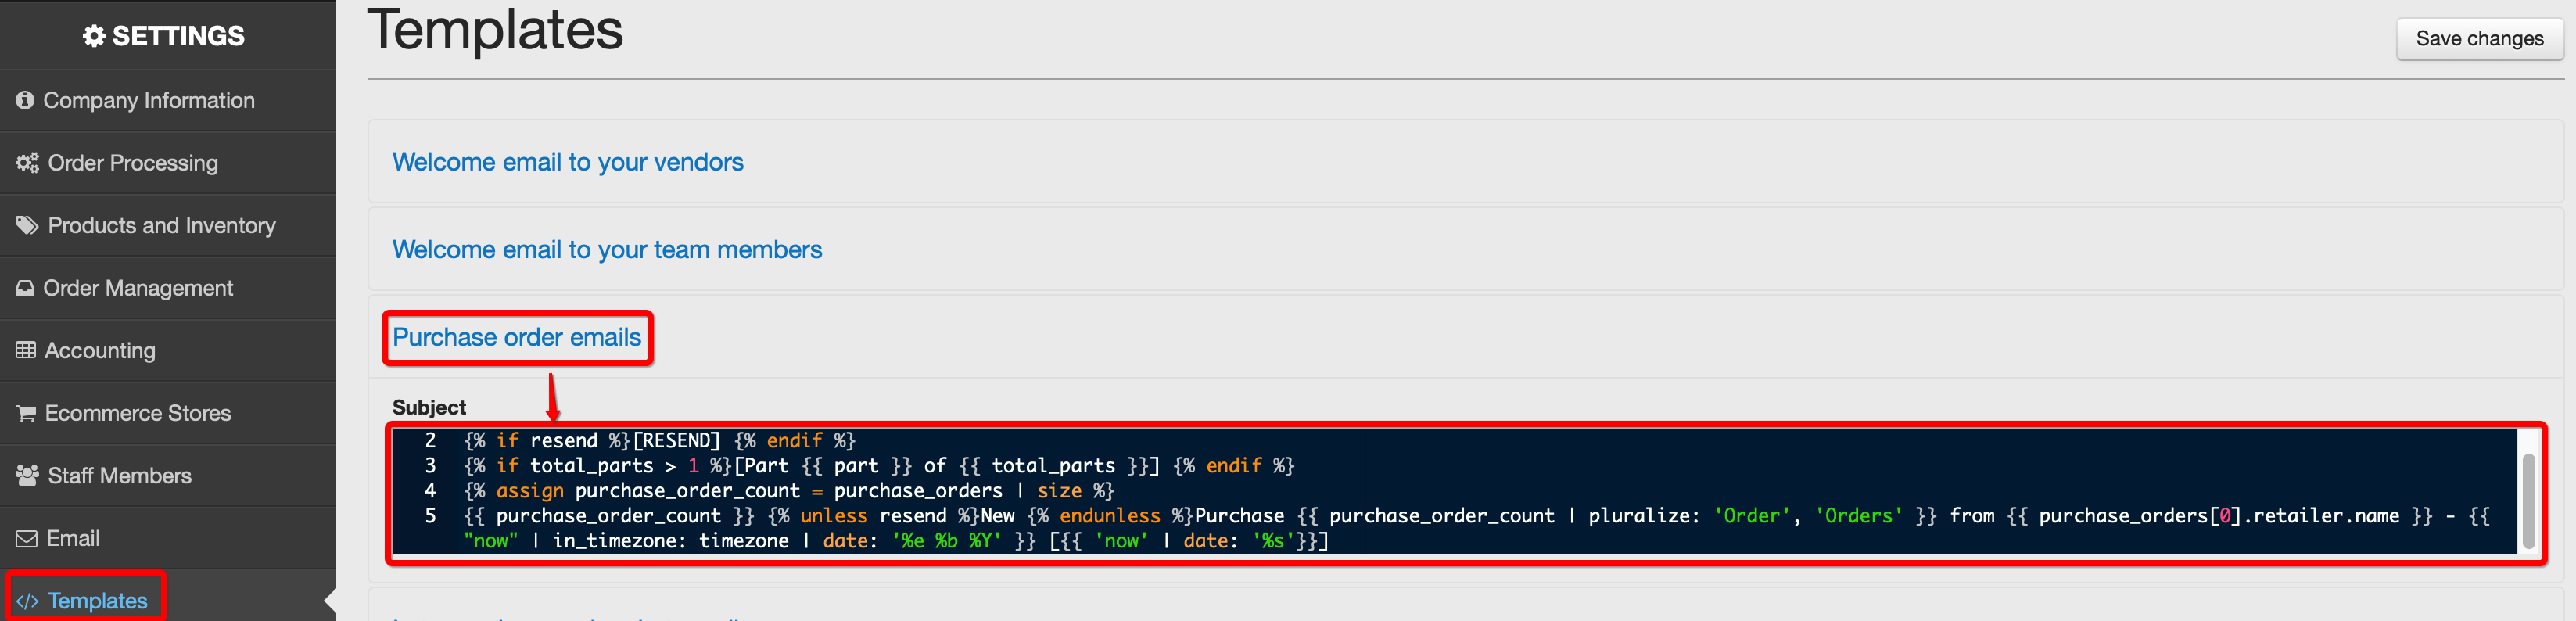2576x621 pixels.
Task: Open Accounting settings page
Action: pyautogui.click(x=168, y=350)
